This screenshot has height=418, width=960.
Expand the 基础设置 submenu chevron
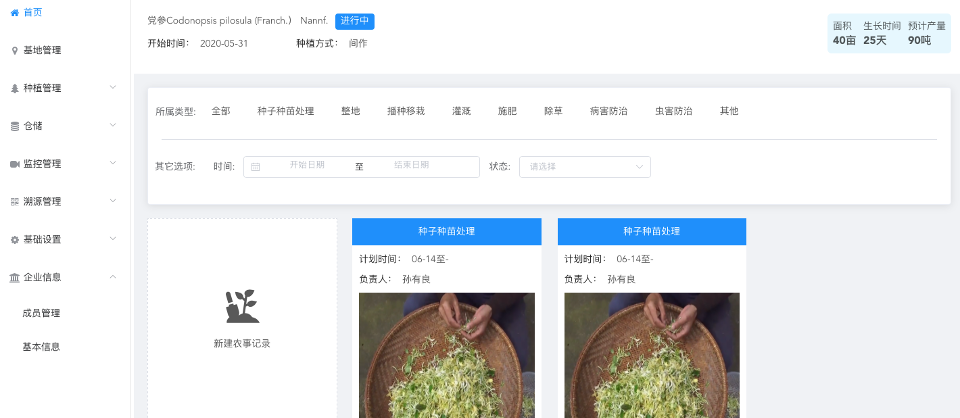pyautogui.click(x=113, y=239)
